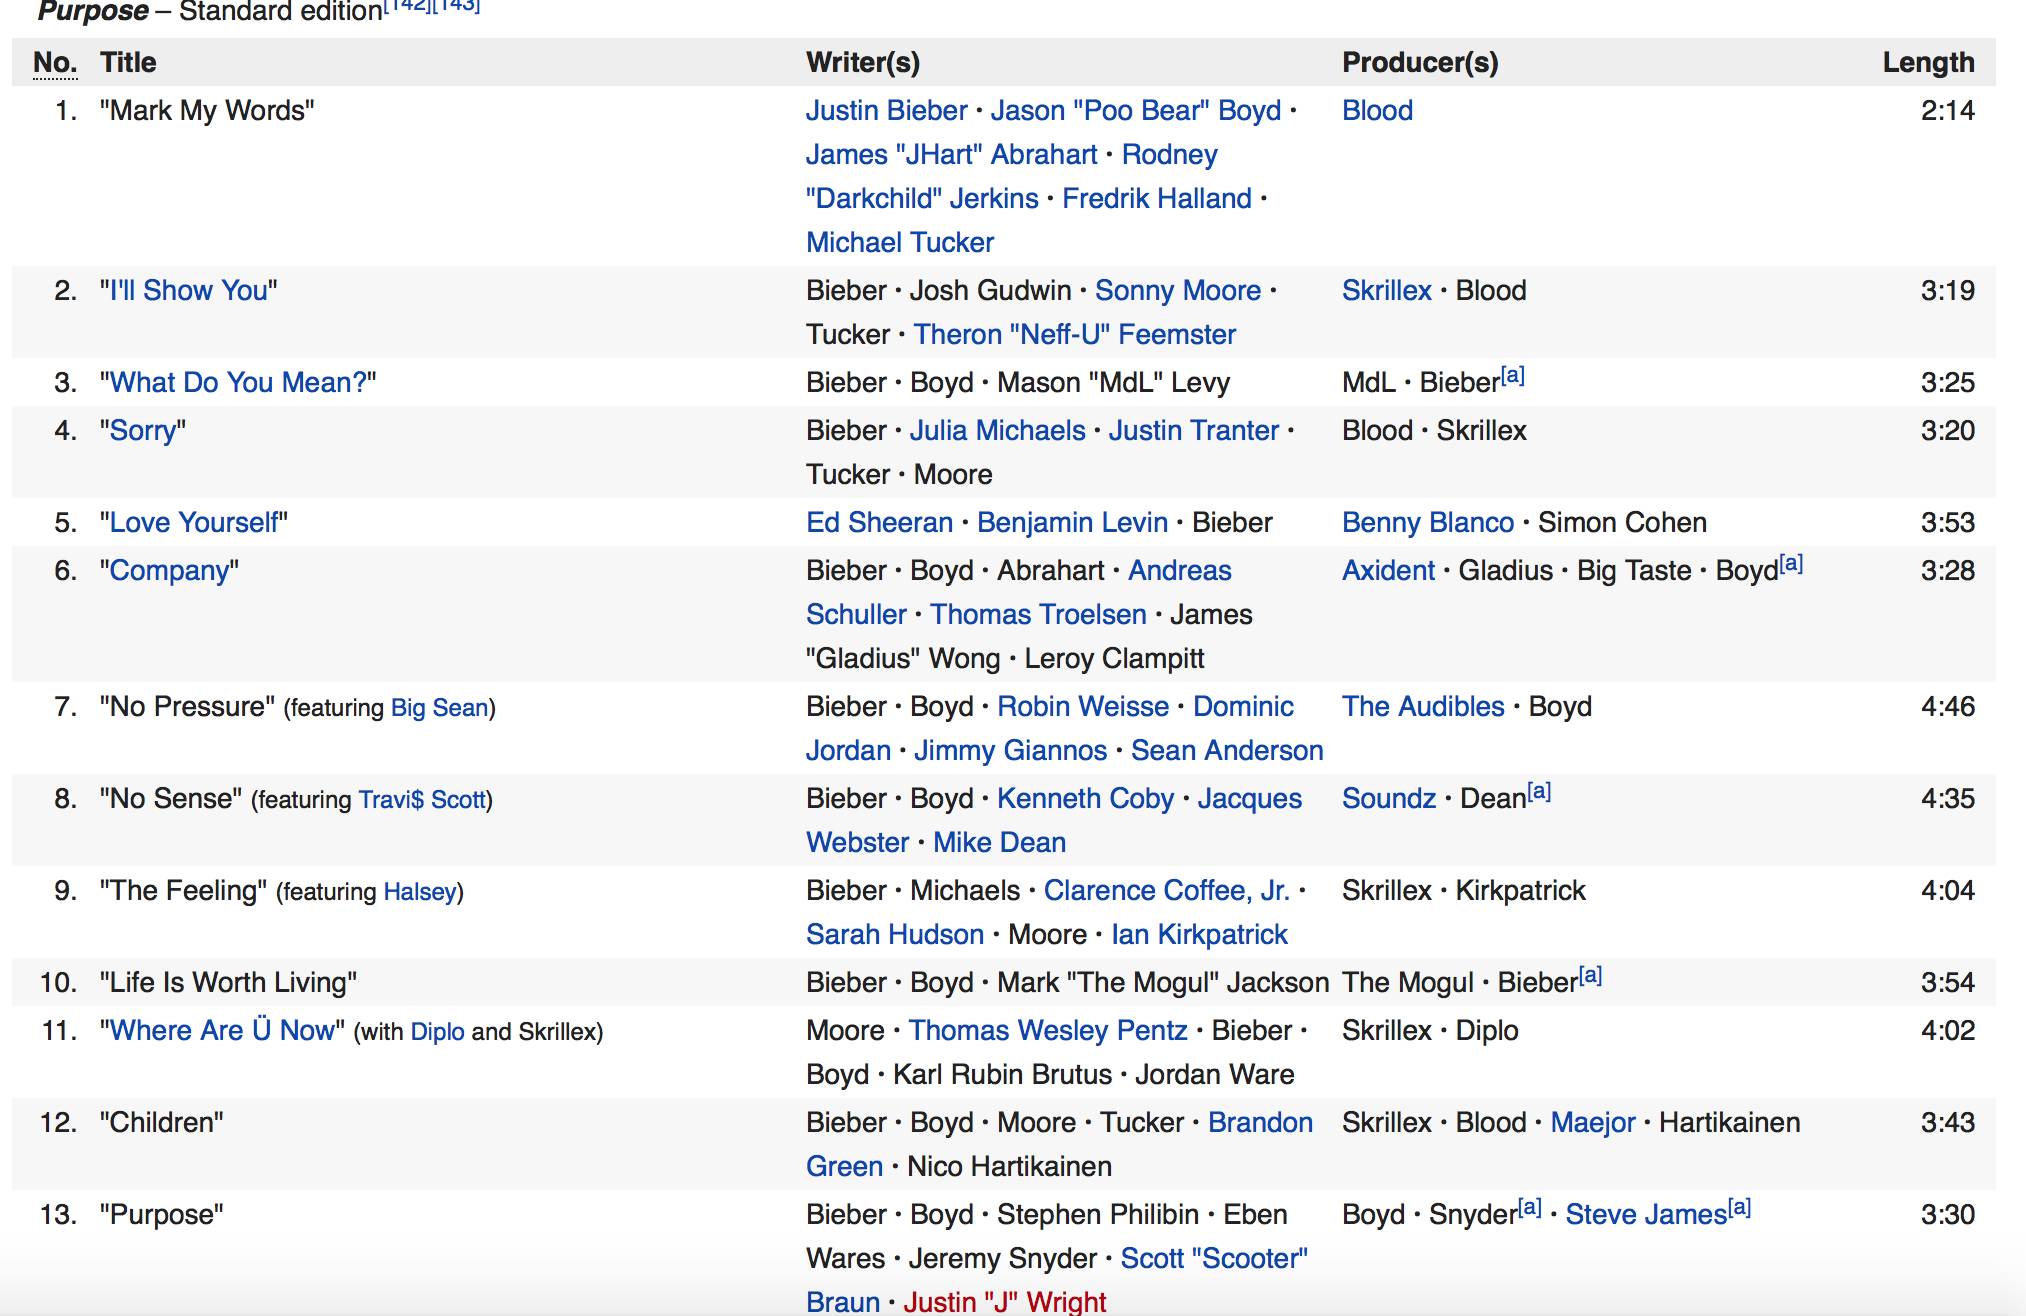Open Theron "Neff-U" Feemster link

point(1075,335)
